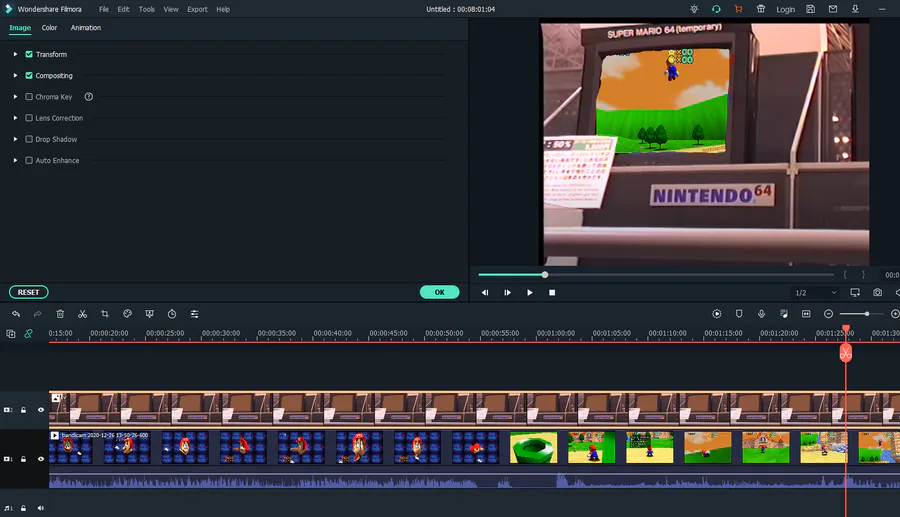The width and height of the screenshot is (900, 517).
Task: Click the render preview icon
Action: click(717, 314)
